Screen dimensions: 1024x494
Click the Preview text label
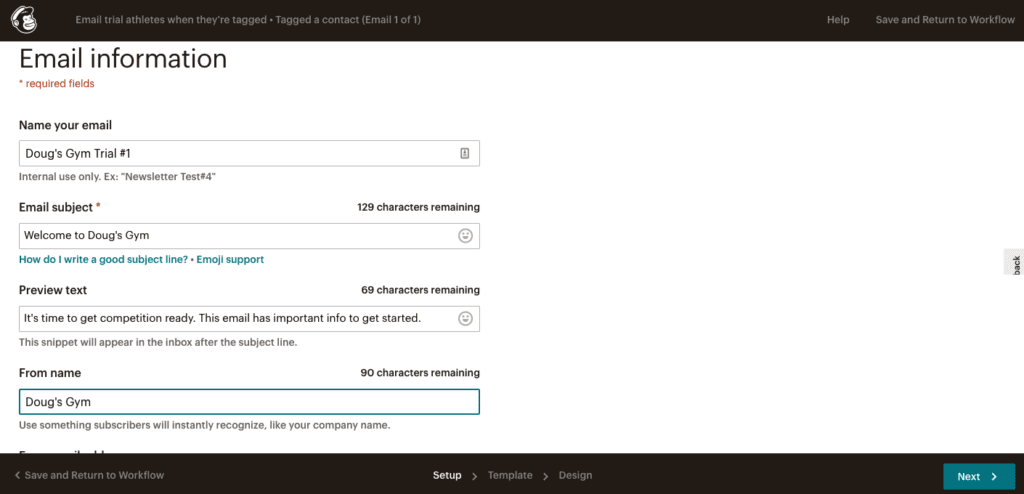pos(53,289)
